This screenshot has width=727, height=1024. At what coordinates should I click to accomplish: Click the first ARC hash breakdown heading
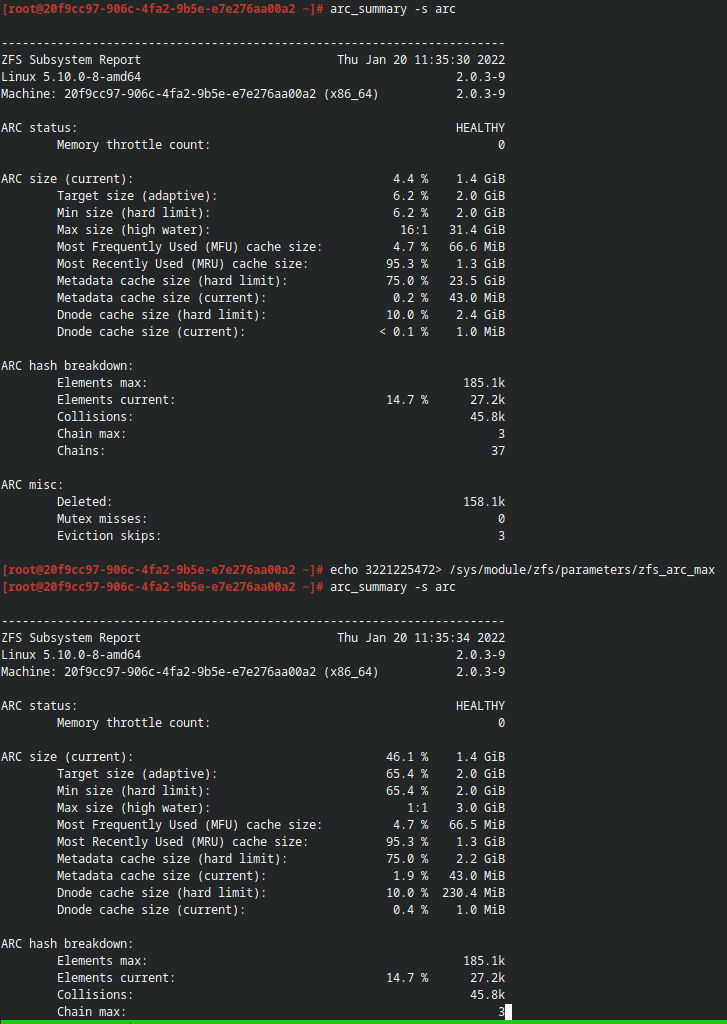coord(67,366)
